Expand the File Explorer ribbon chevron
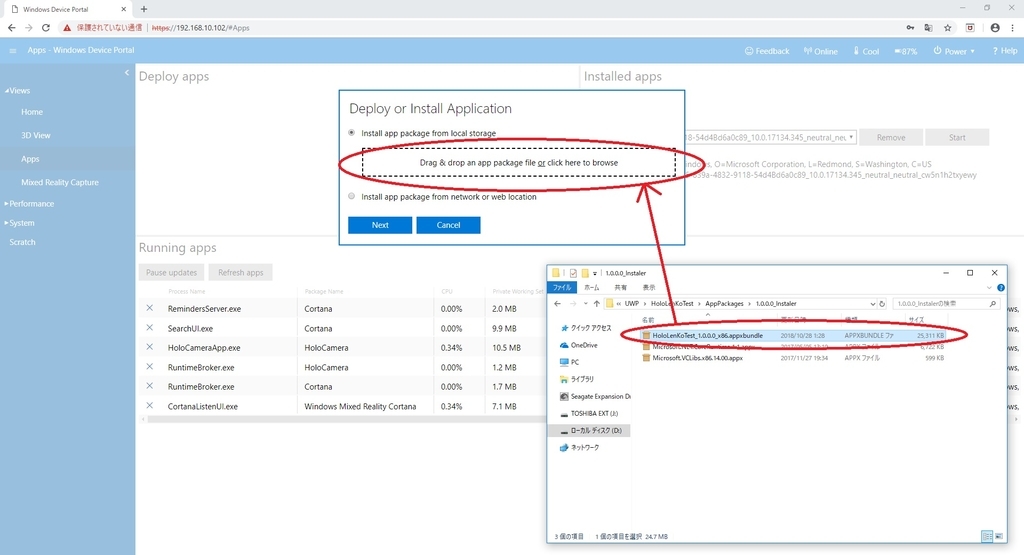The height and width of the screenshot is (555, 1024). tap(989, 287)
